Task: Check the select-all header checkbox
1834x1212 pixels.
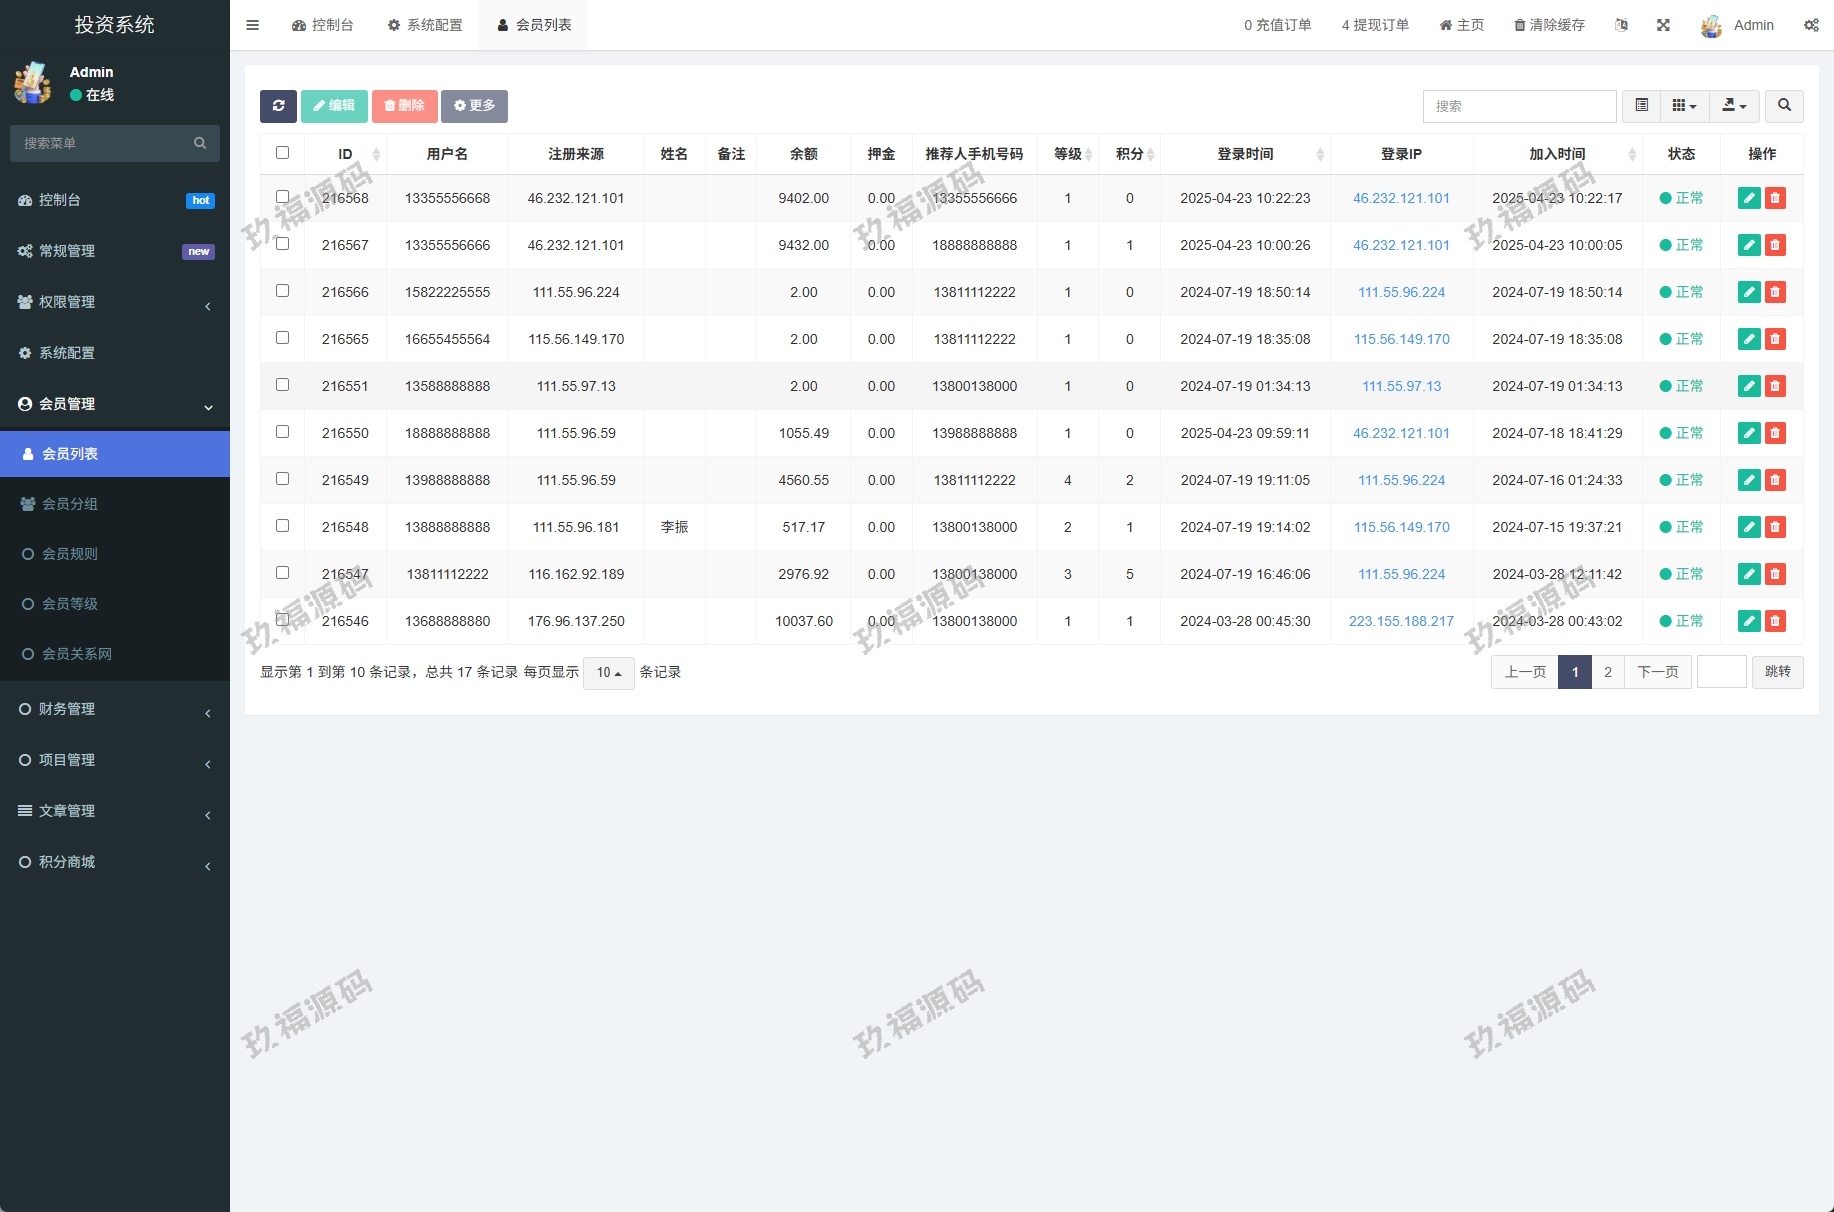Action: [282, 153]
